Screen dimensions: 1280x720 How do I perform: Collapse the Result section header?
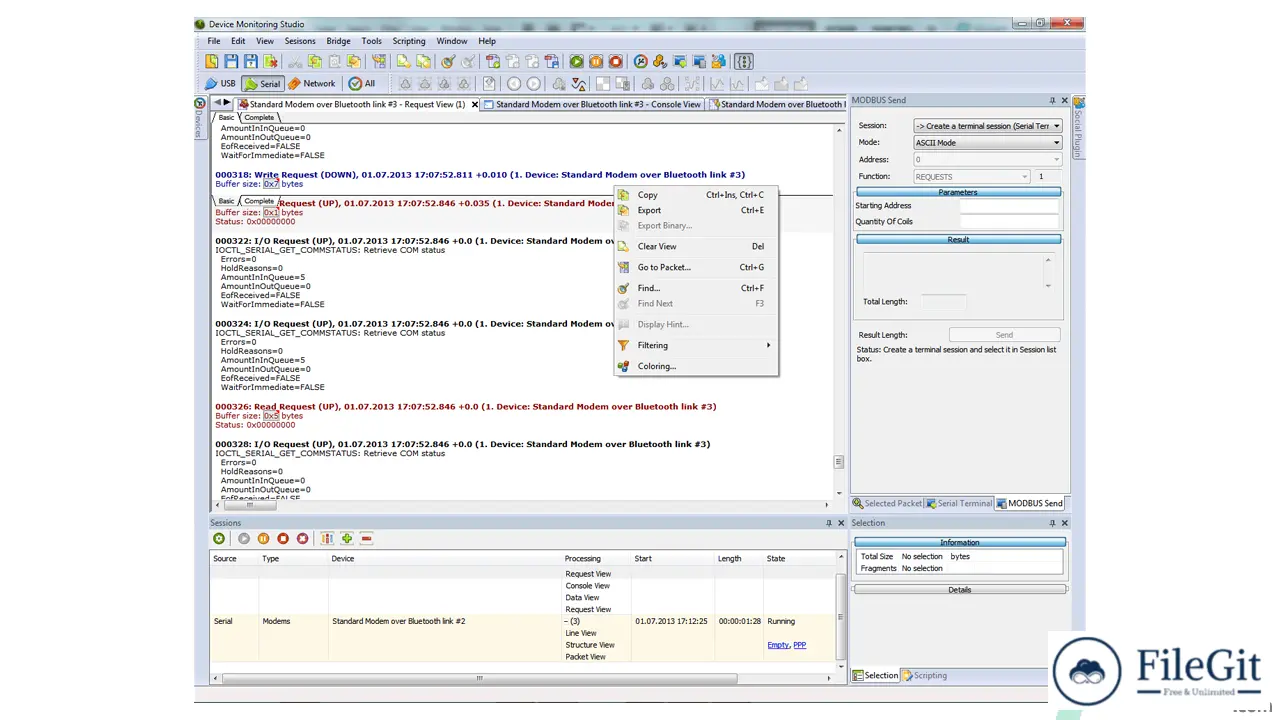[958, 240]
